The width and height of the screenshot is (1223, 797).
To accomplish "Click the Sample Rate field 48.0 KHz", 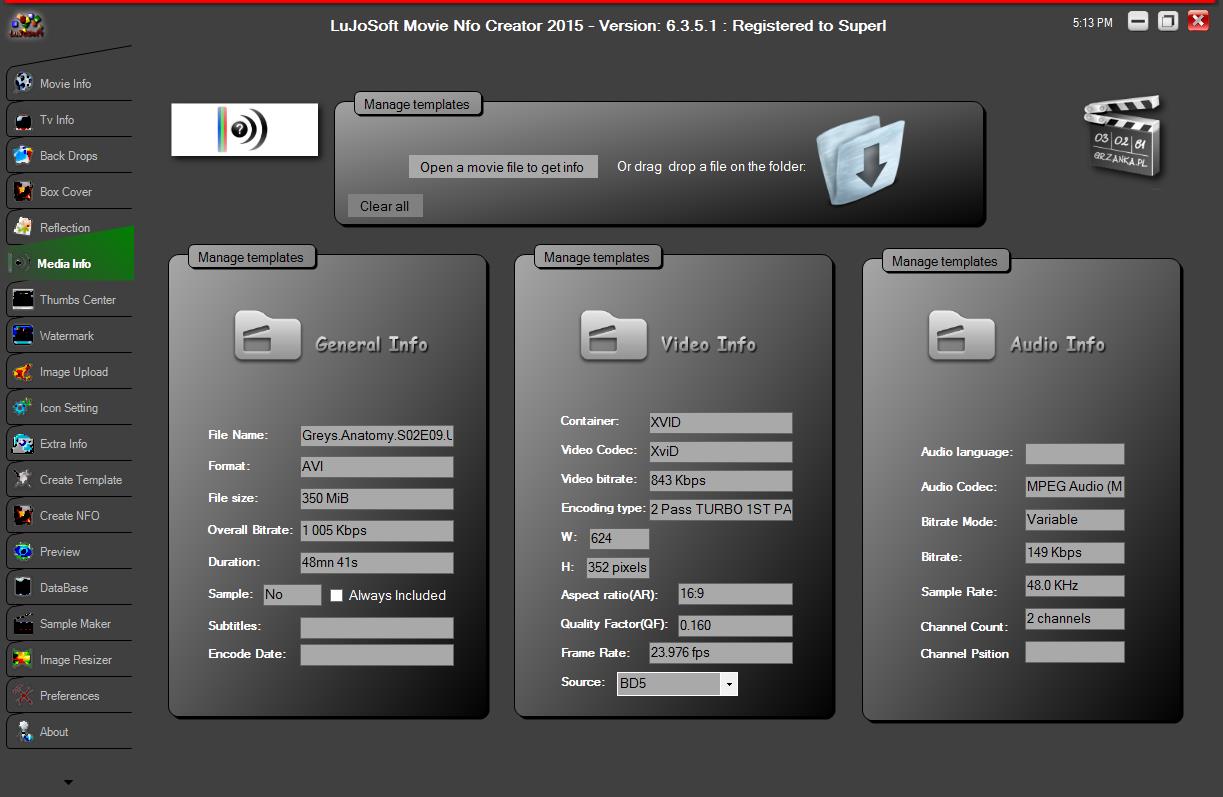I will pyautogui.click(x=1075, y=585).
